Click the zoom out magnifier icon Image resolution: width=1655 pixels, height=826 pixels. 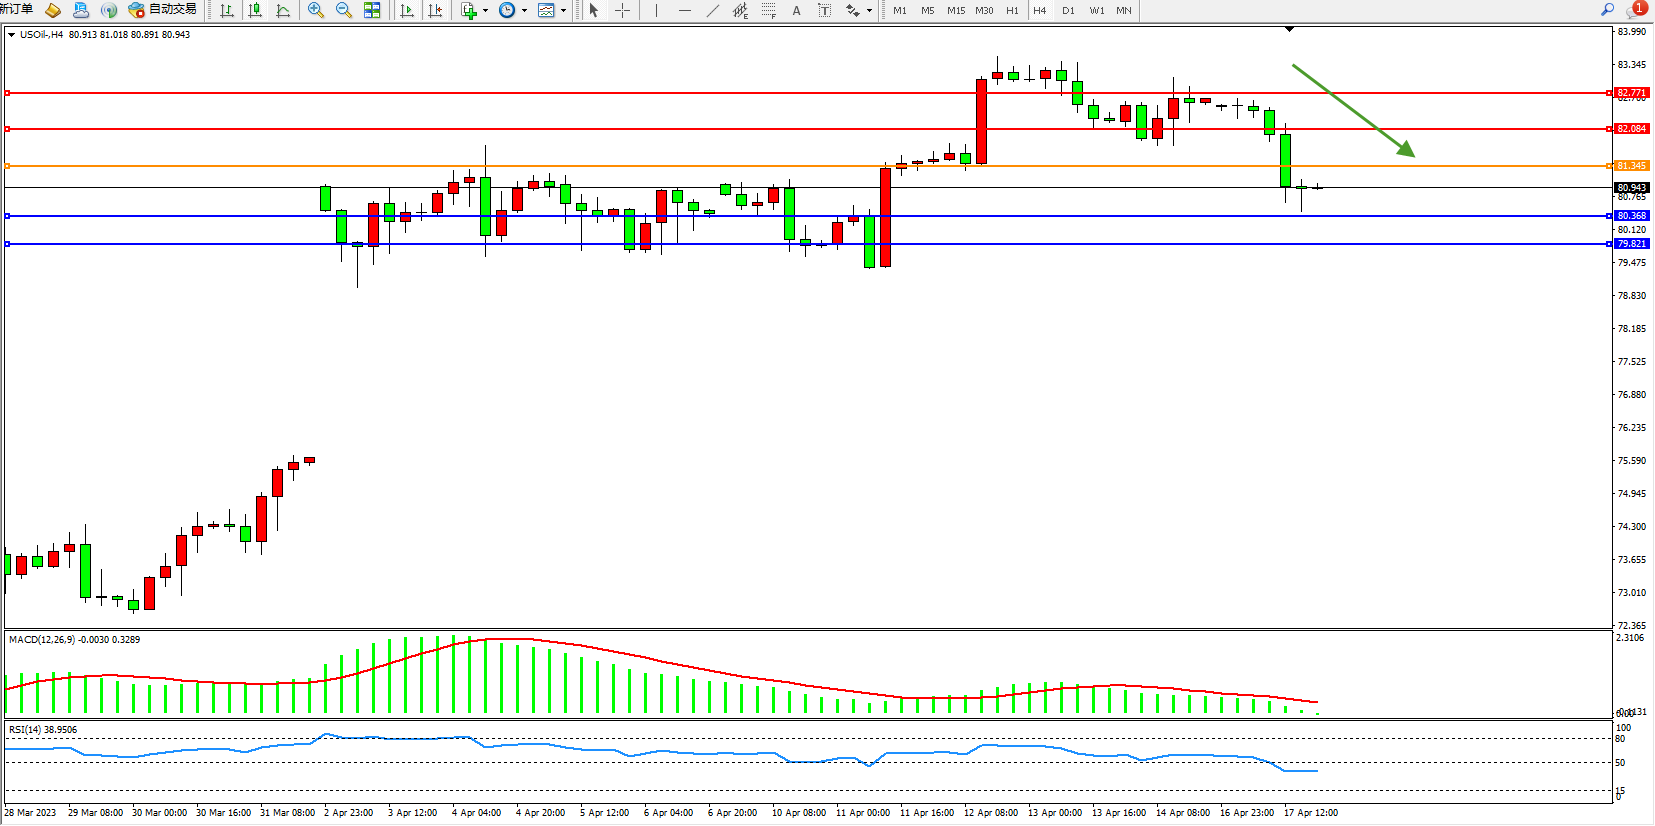click(x=344, y=10)
